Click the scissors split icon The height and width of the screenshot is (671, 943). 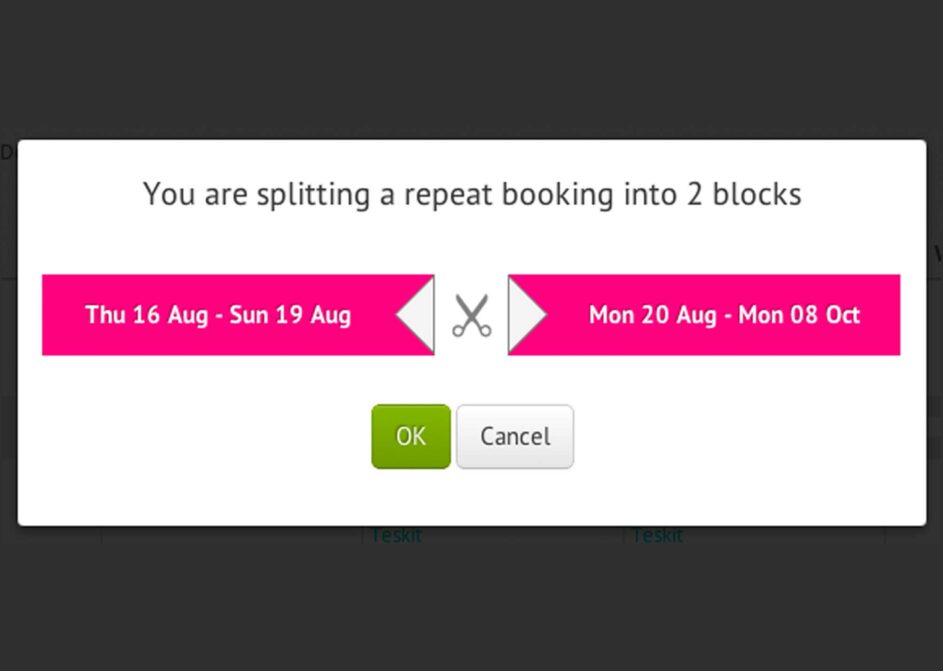[x=472, y=316]
